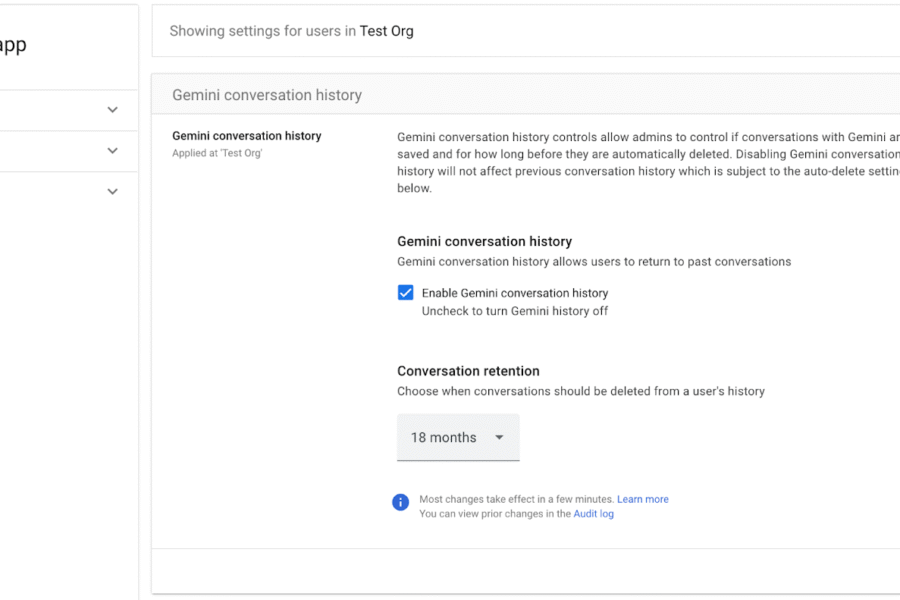View prior changes via the Audit log link
Viewport: 900px width, 600px height.
tap(593, 513)
